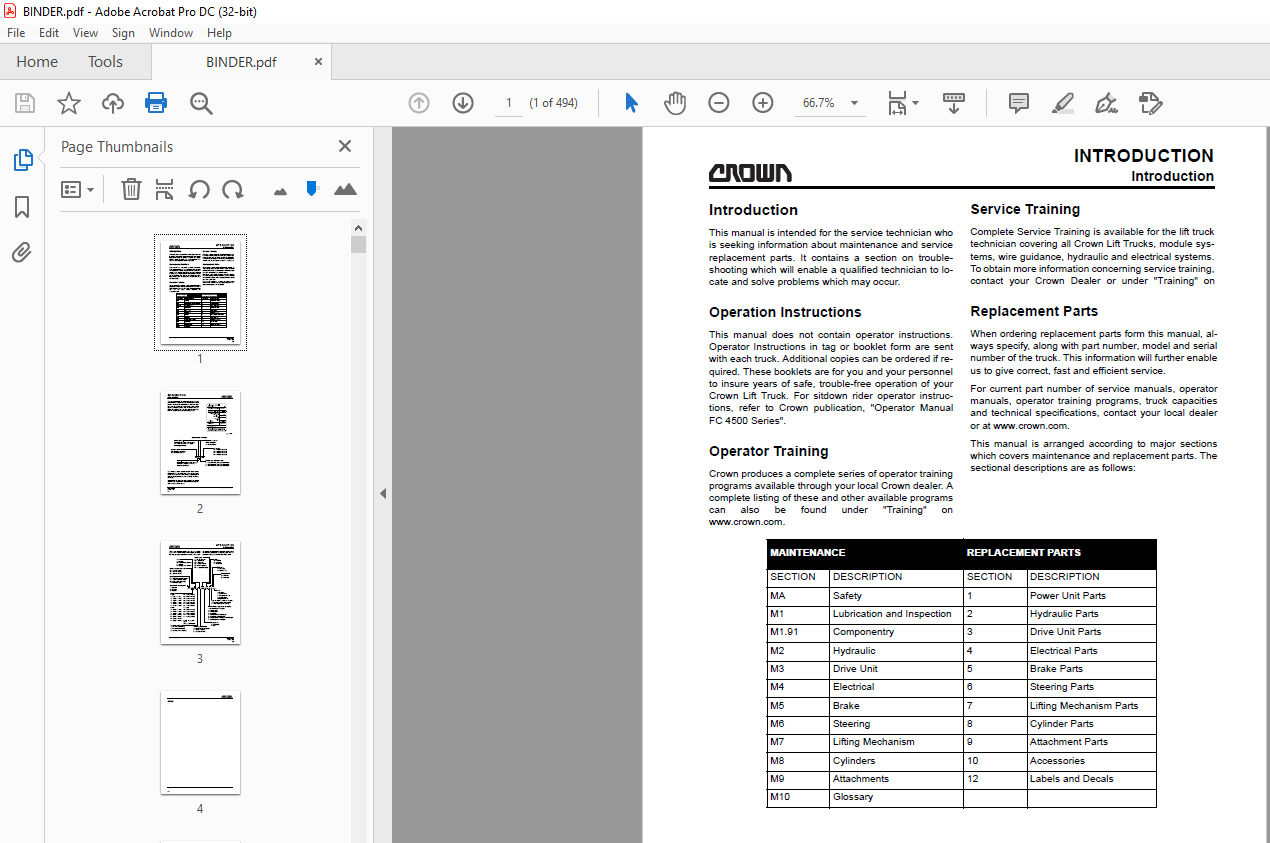Screen dimensions: 1270x843
Task: Open the Window menu
Action: [171, 33]
